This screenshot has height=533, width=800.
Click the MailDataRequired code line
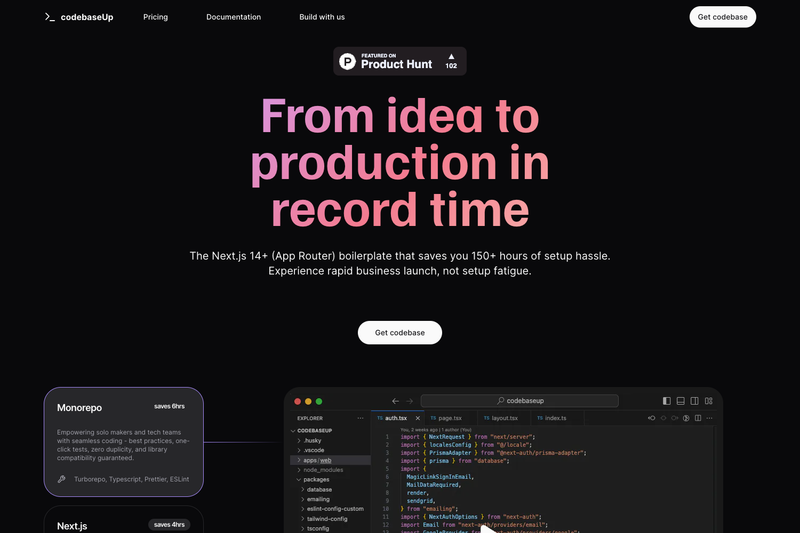pos(434,485)
